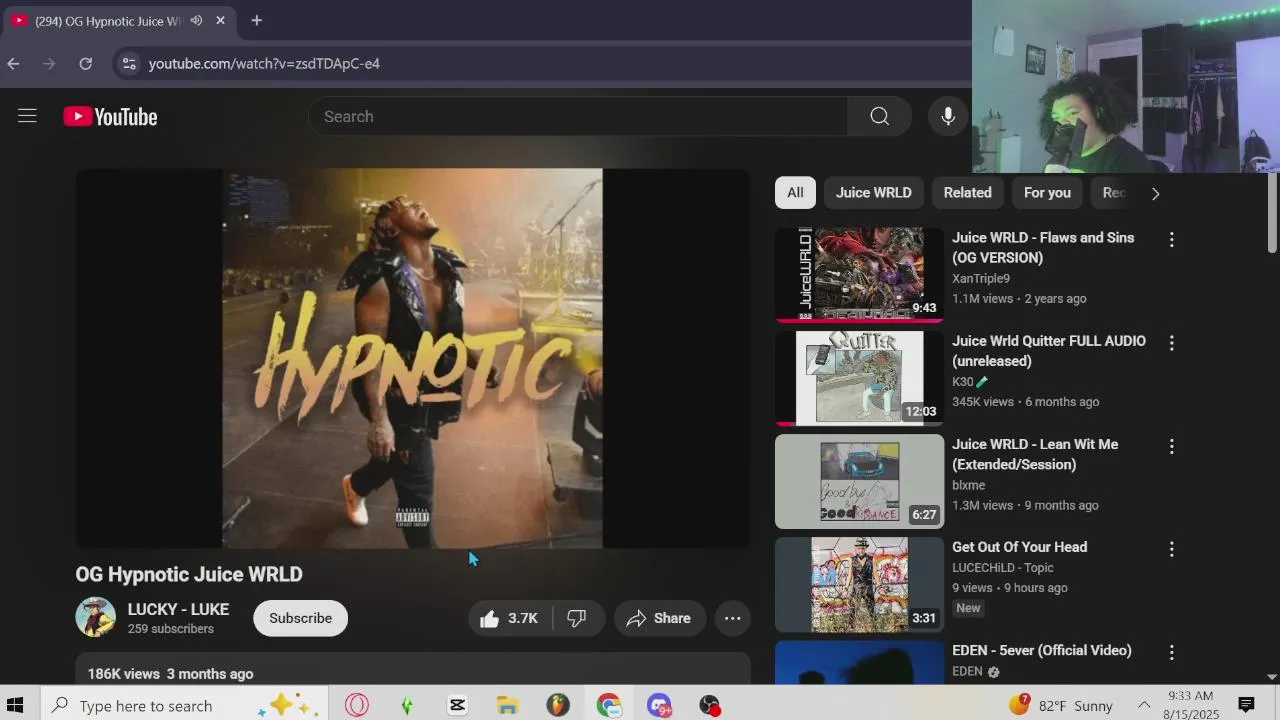
Task: Click the youtube.com URL address bar
Action: [264, 63]
